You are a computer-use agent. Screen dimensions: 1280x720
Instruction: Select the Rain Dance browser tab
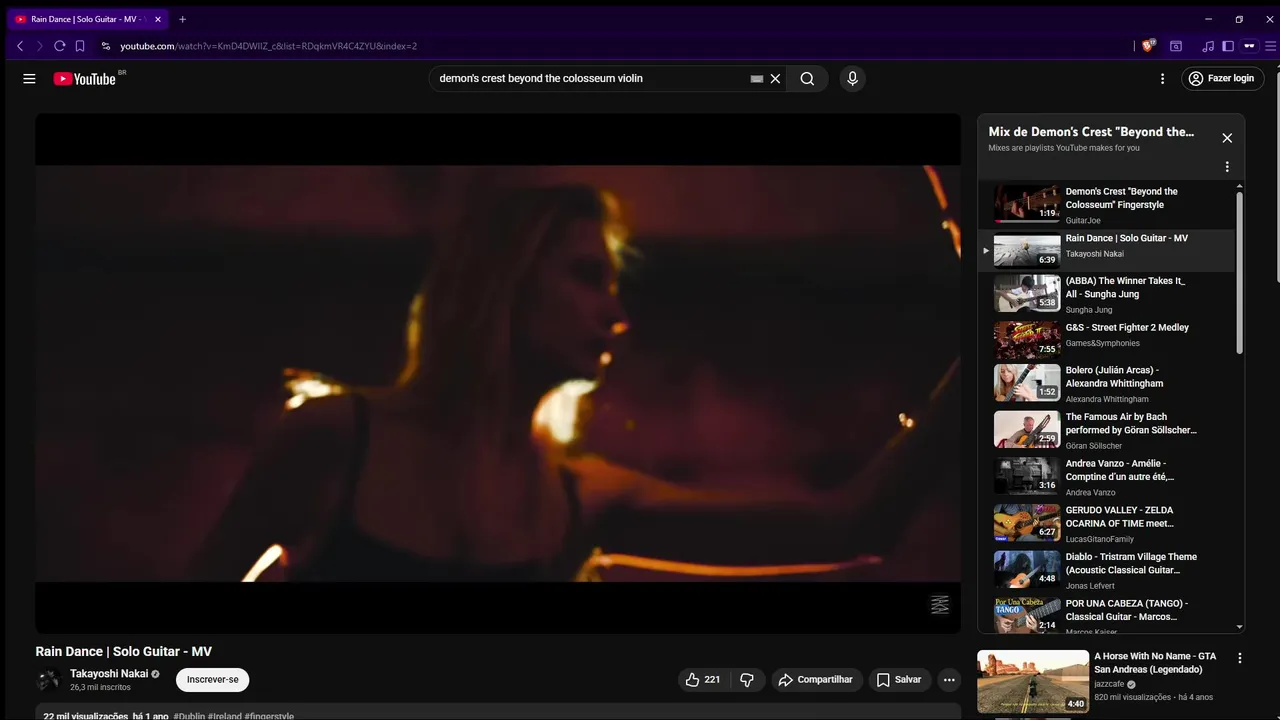89,19
